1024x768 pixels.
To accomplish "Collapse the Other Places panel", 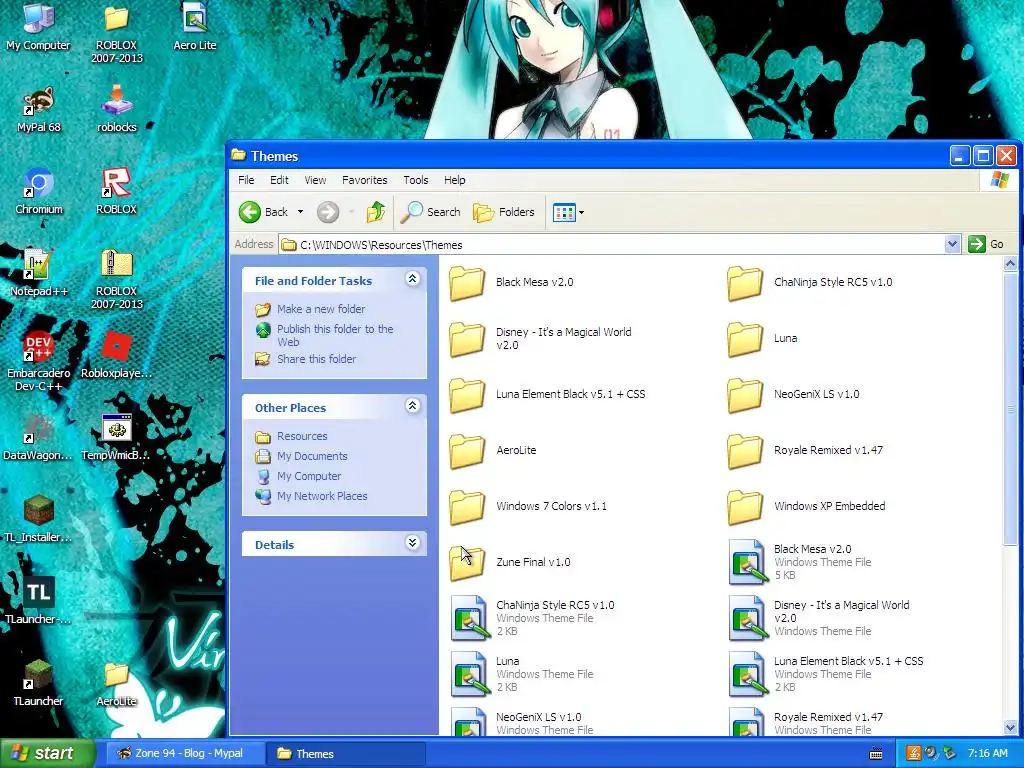I will tap(412, 406).
